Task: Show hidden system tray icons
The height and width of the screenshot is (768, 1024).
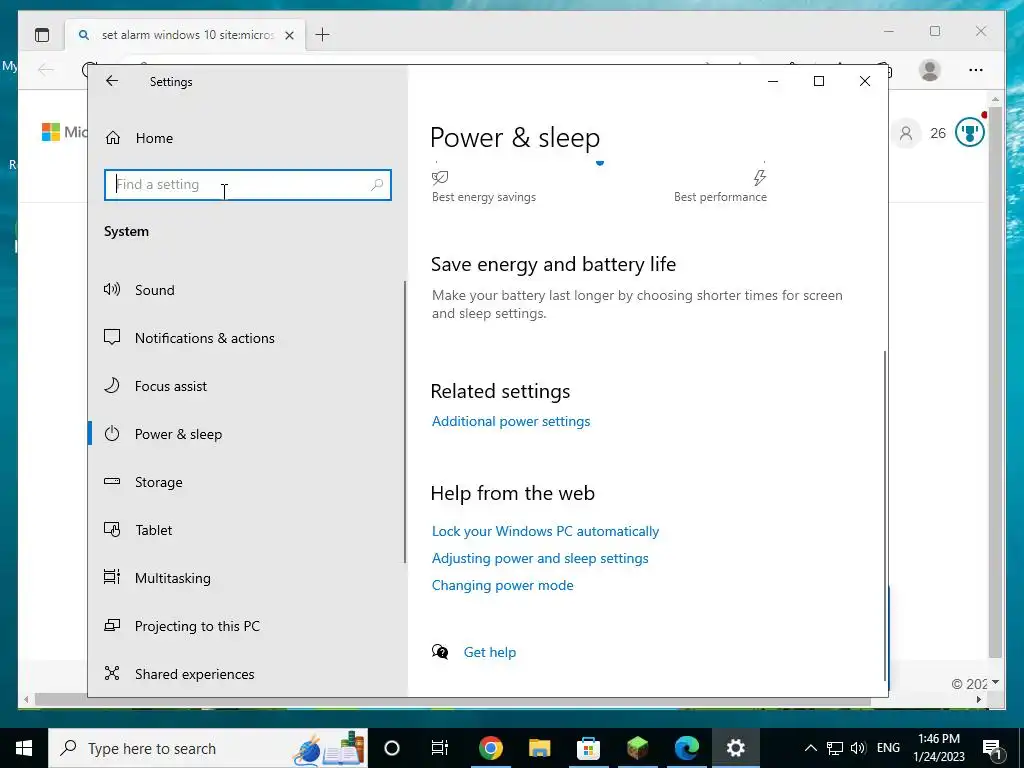Action: pos(810,748)
